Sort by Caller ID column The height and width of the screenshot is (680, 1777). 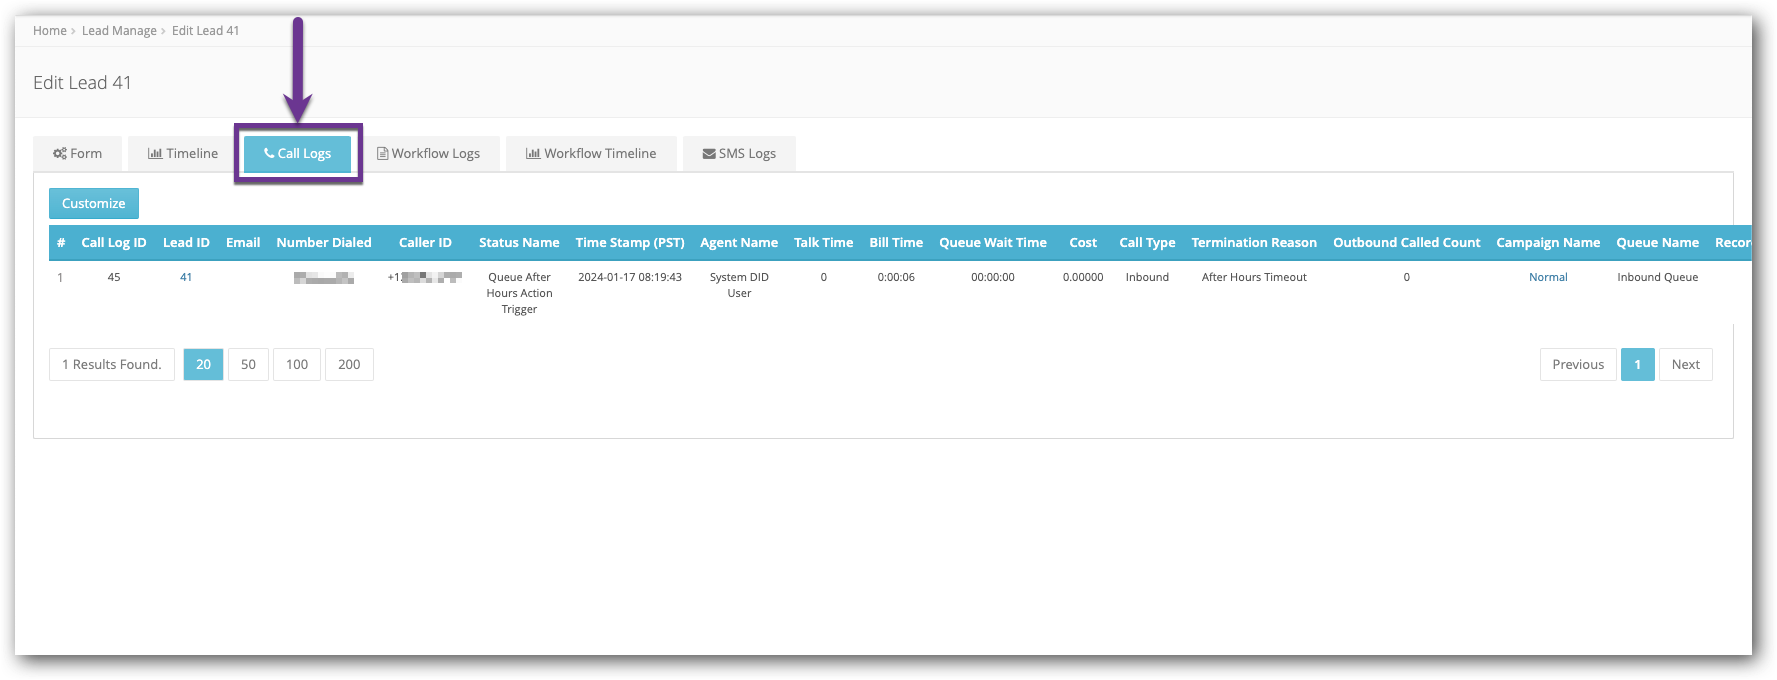click(x=425, y=243)
